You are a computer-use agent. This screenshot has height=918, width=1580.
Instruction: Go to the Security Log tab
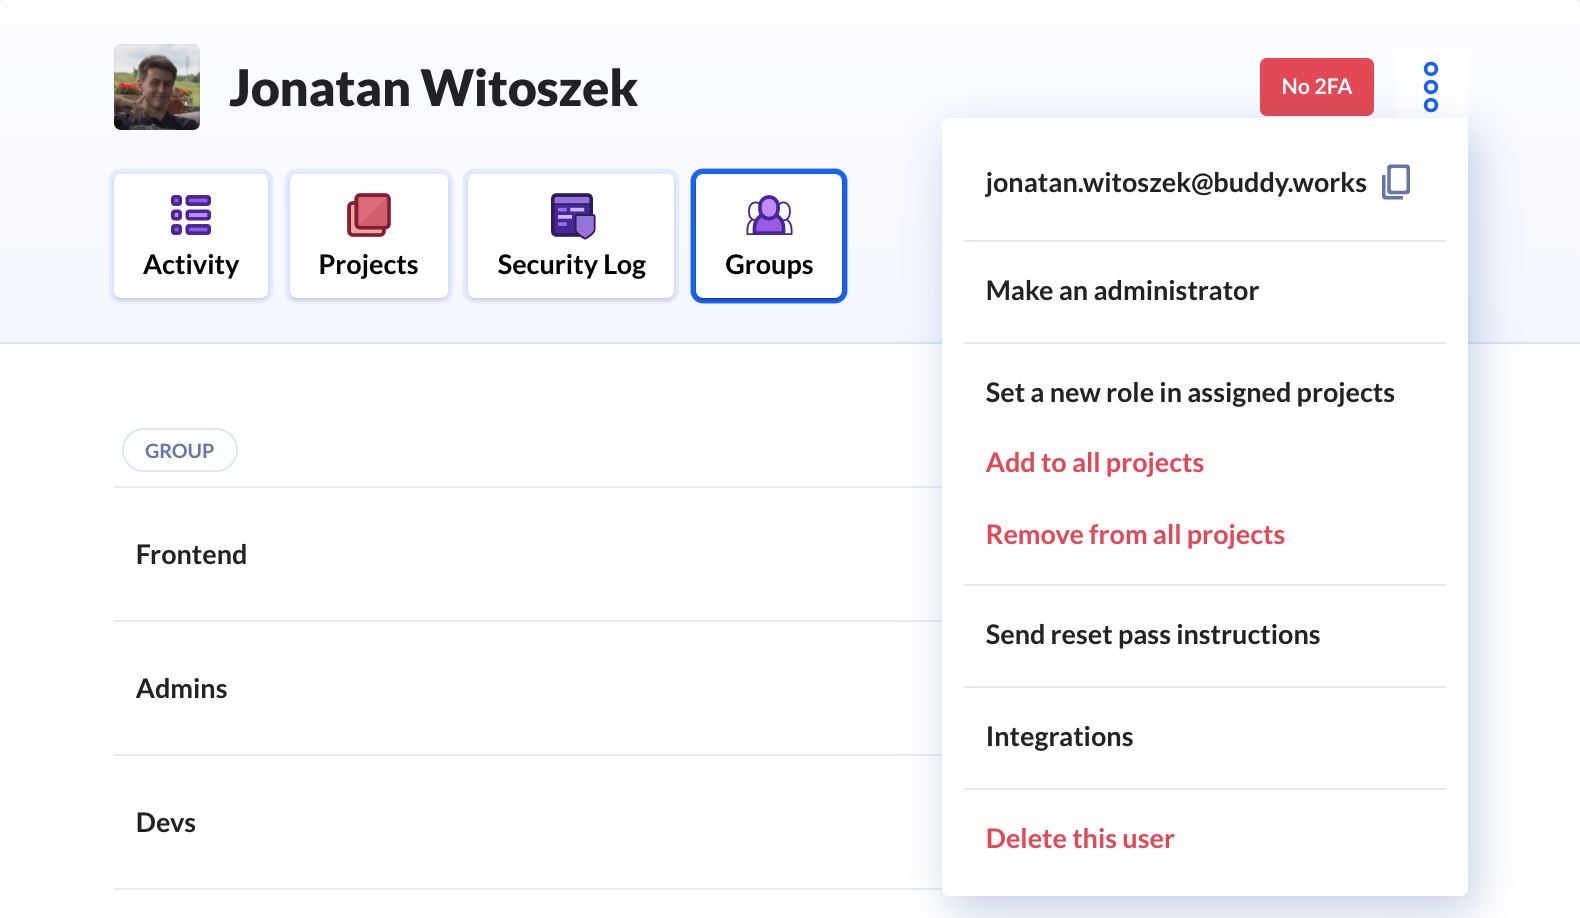[571, 236]
